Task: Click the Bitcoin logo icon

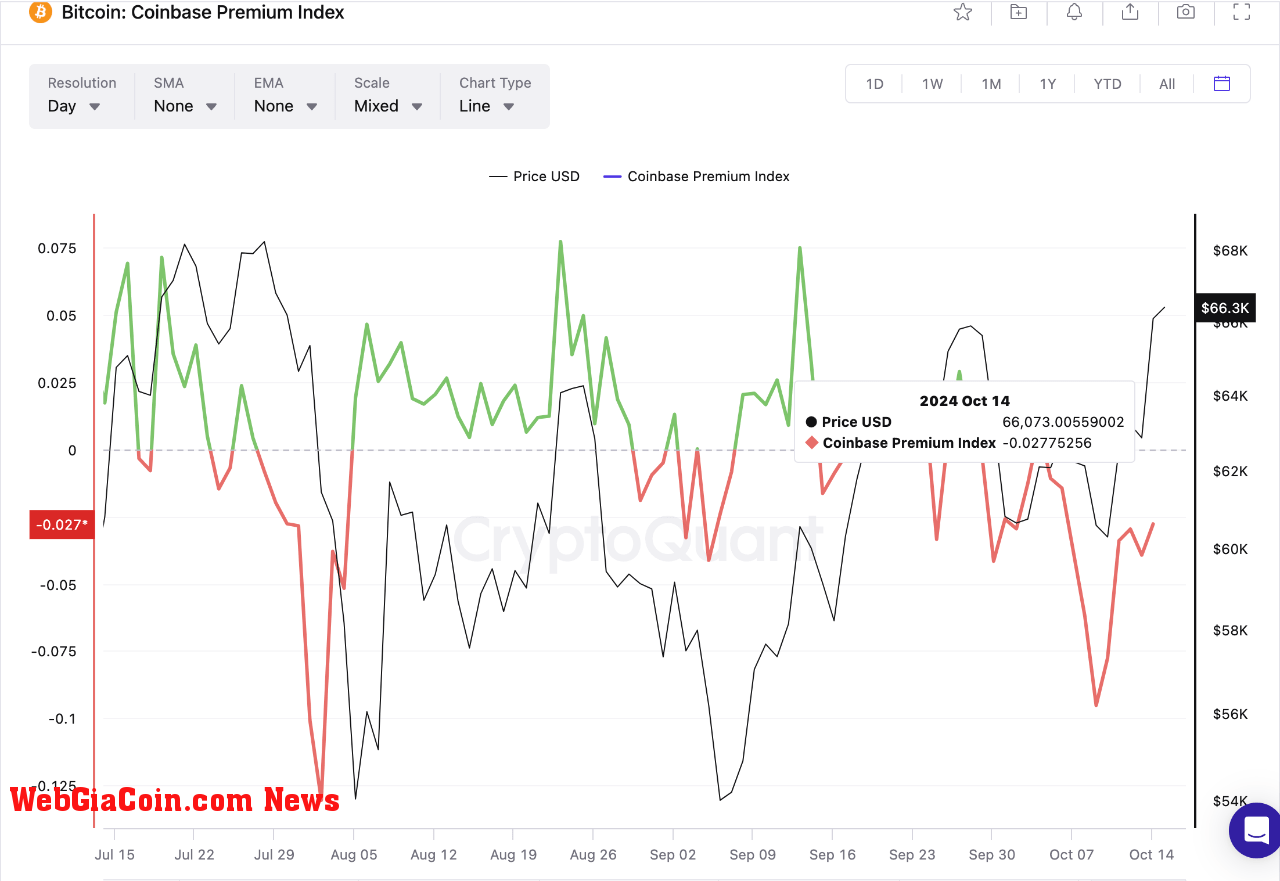Action: click(40, 13)
